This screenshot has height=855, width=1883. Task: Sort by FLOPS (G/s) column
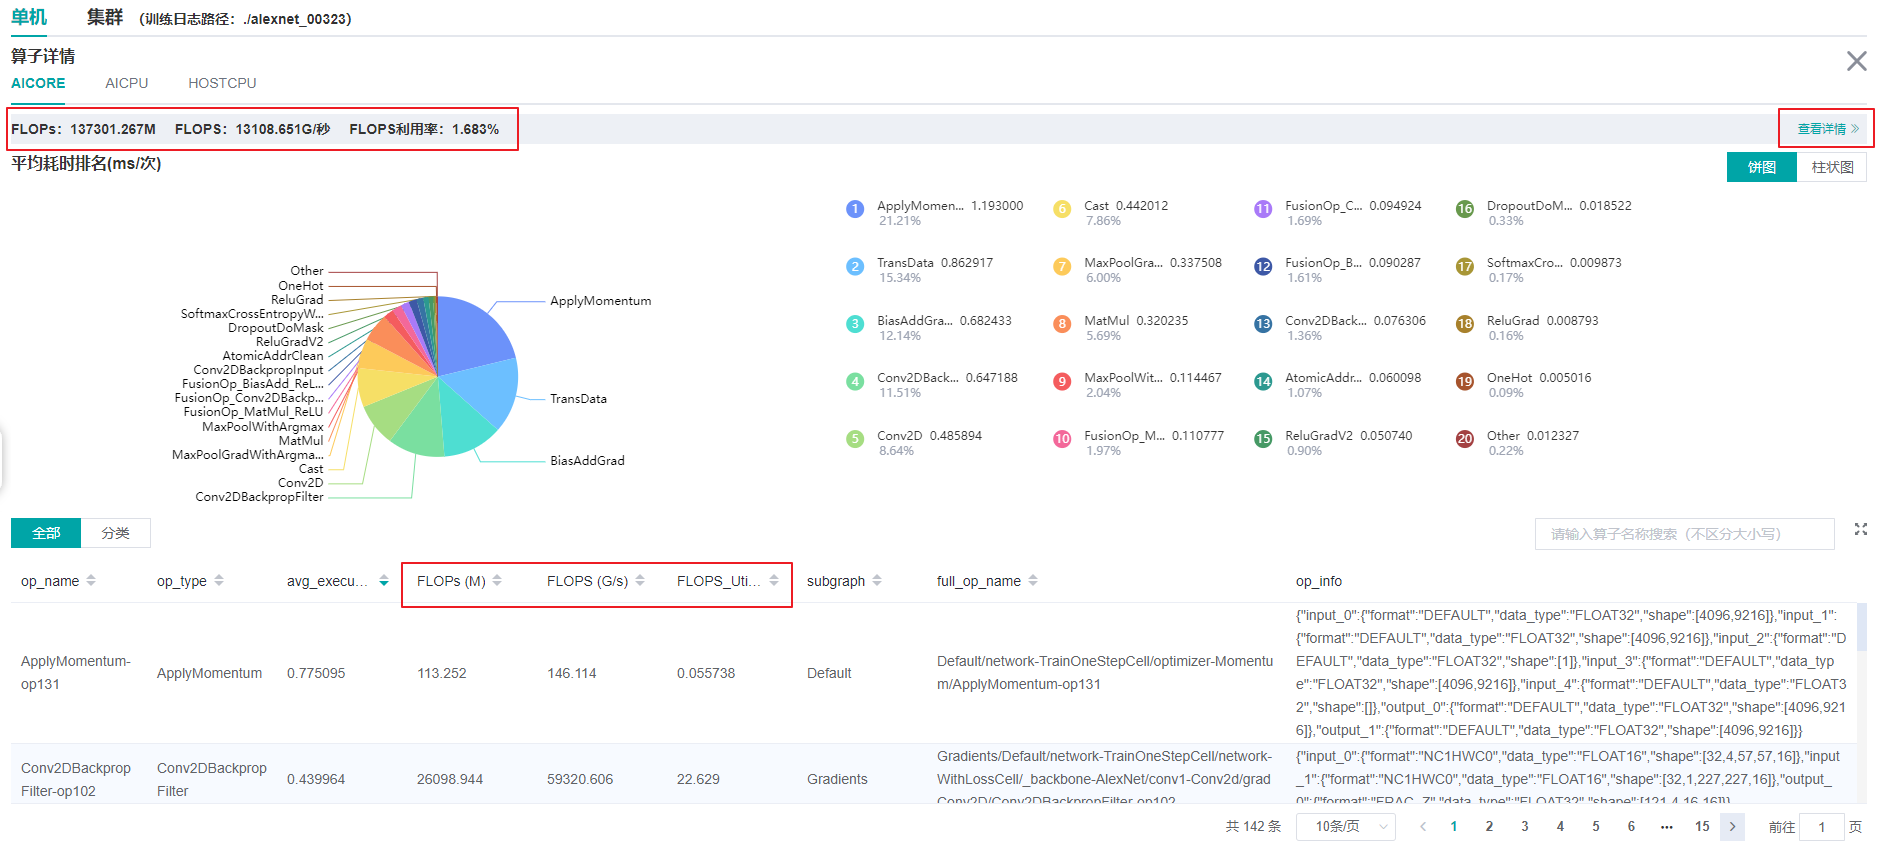640,581
